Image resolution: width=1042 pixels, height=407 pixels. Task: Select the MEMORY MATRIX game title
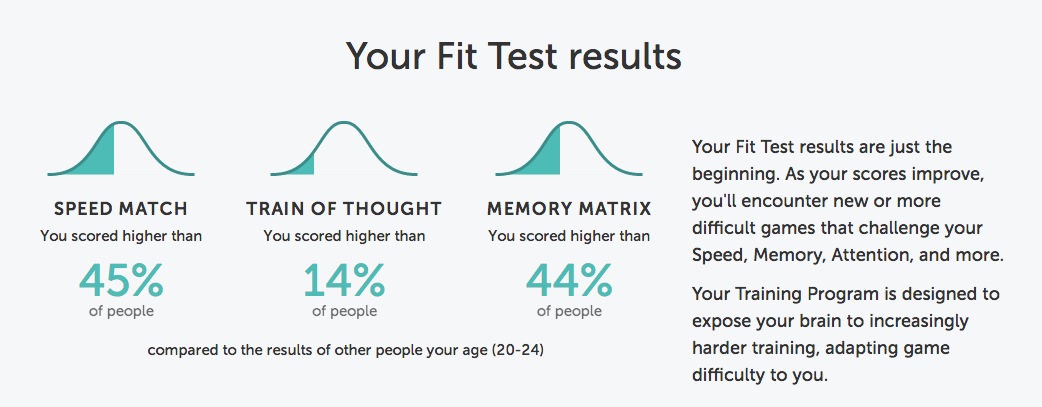pos(569,209)
